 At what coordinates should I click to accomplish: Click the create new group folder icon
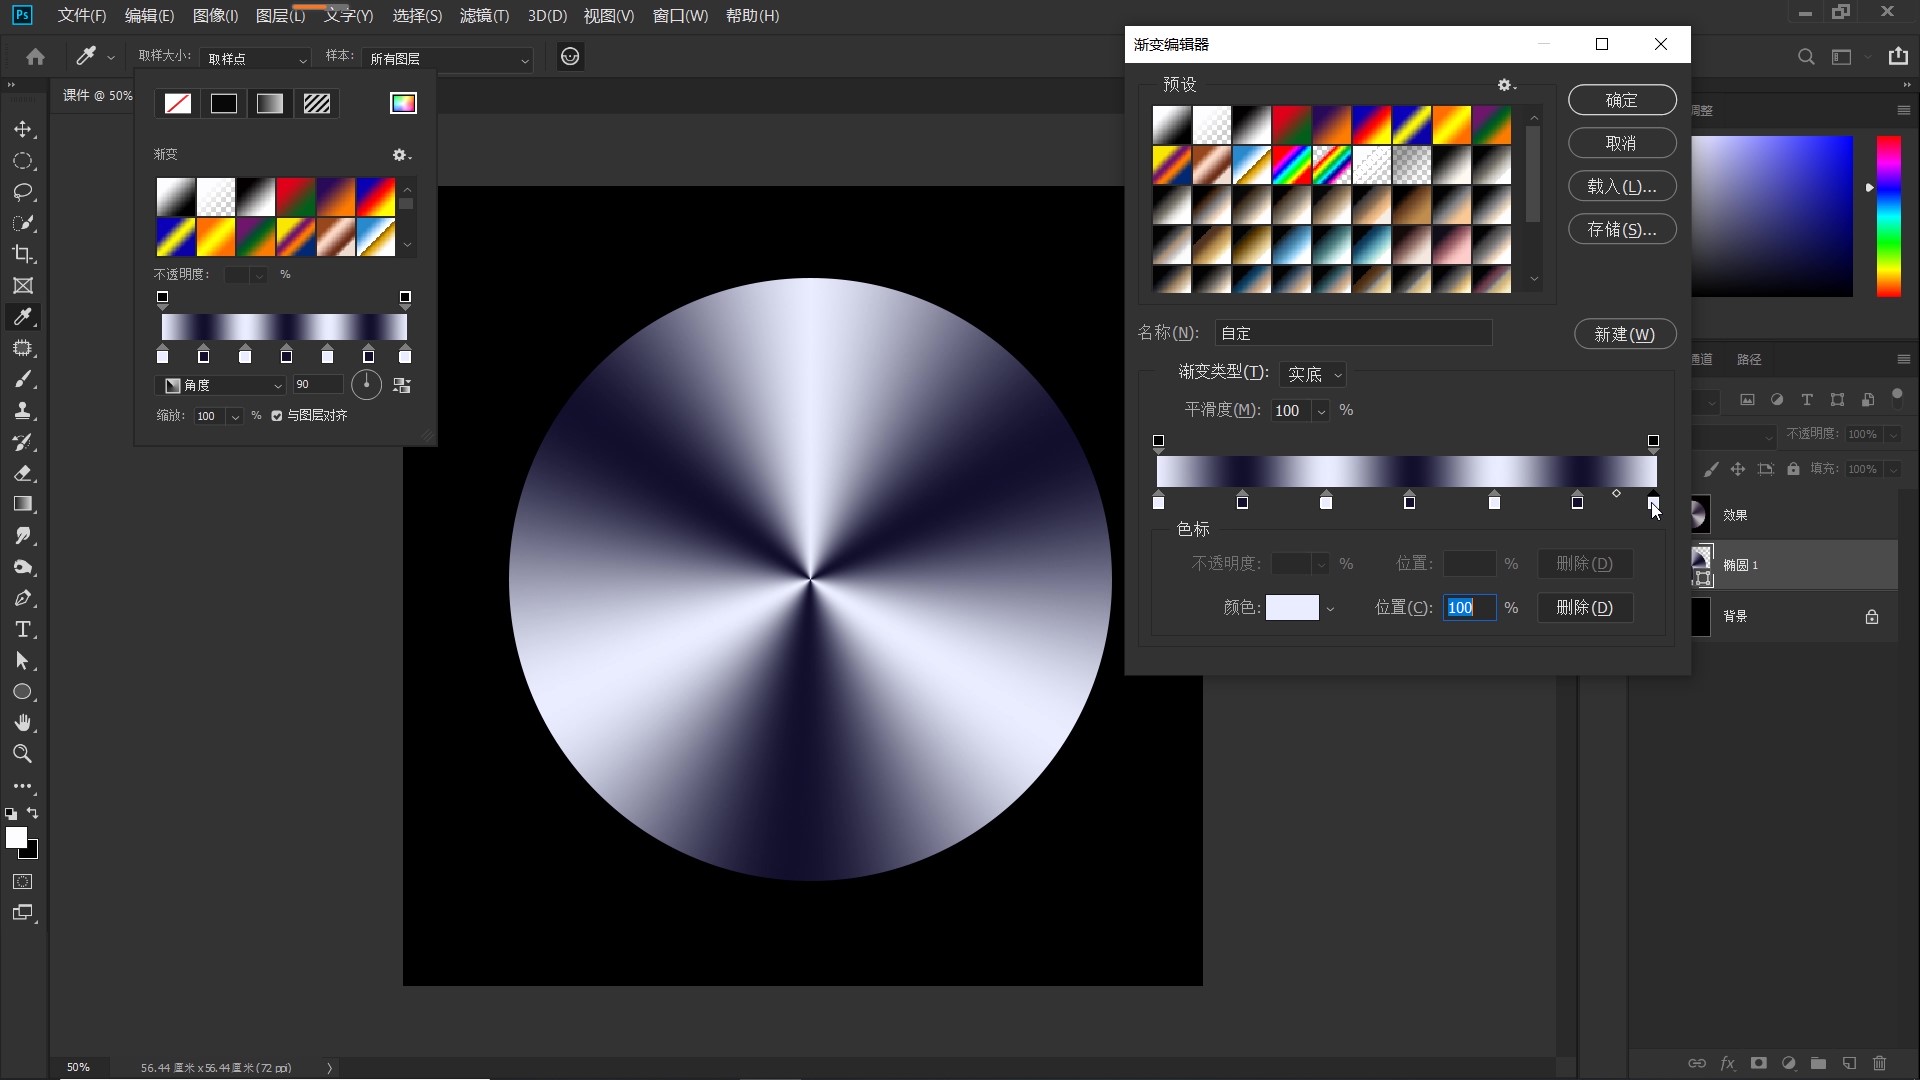(x=1818, y=1063)
